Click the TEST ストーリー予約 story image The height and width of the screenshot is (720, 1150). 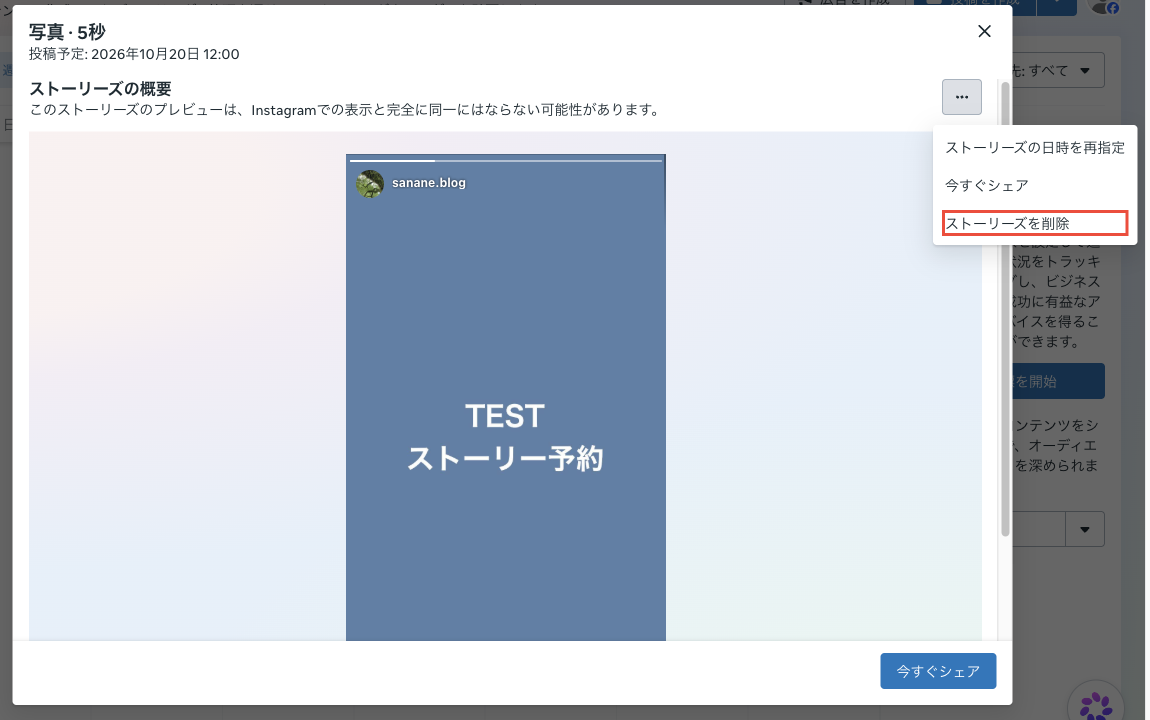[x=505, y=397]
